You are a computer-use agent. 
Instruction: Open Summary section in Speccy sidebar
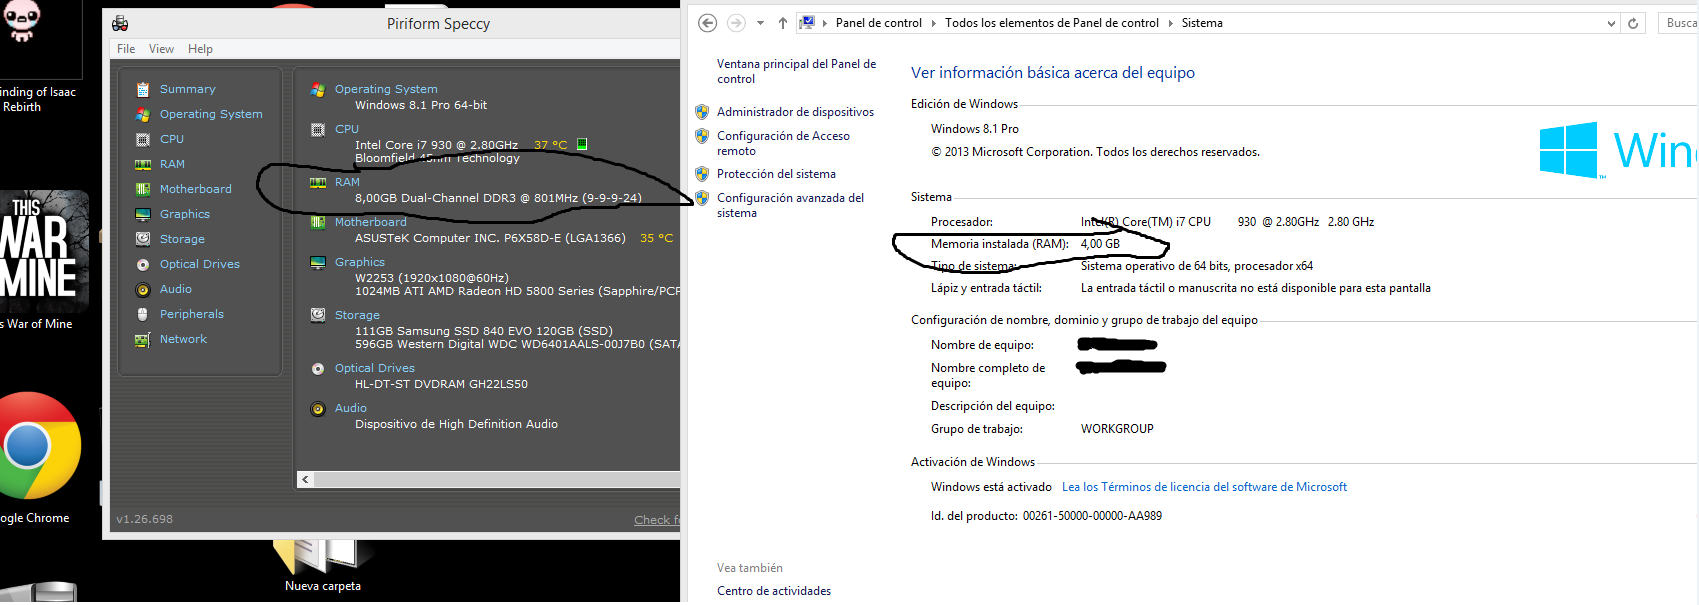(x=187, y=89)
